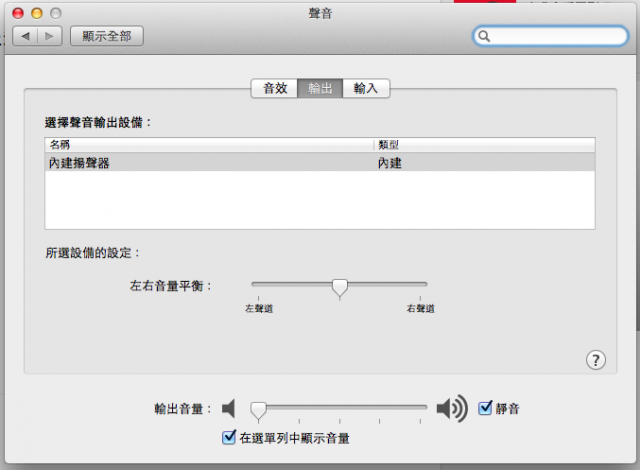Focus the search input field

click(550, 36)
